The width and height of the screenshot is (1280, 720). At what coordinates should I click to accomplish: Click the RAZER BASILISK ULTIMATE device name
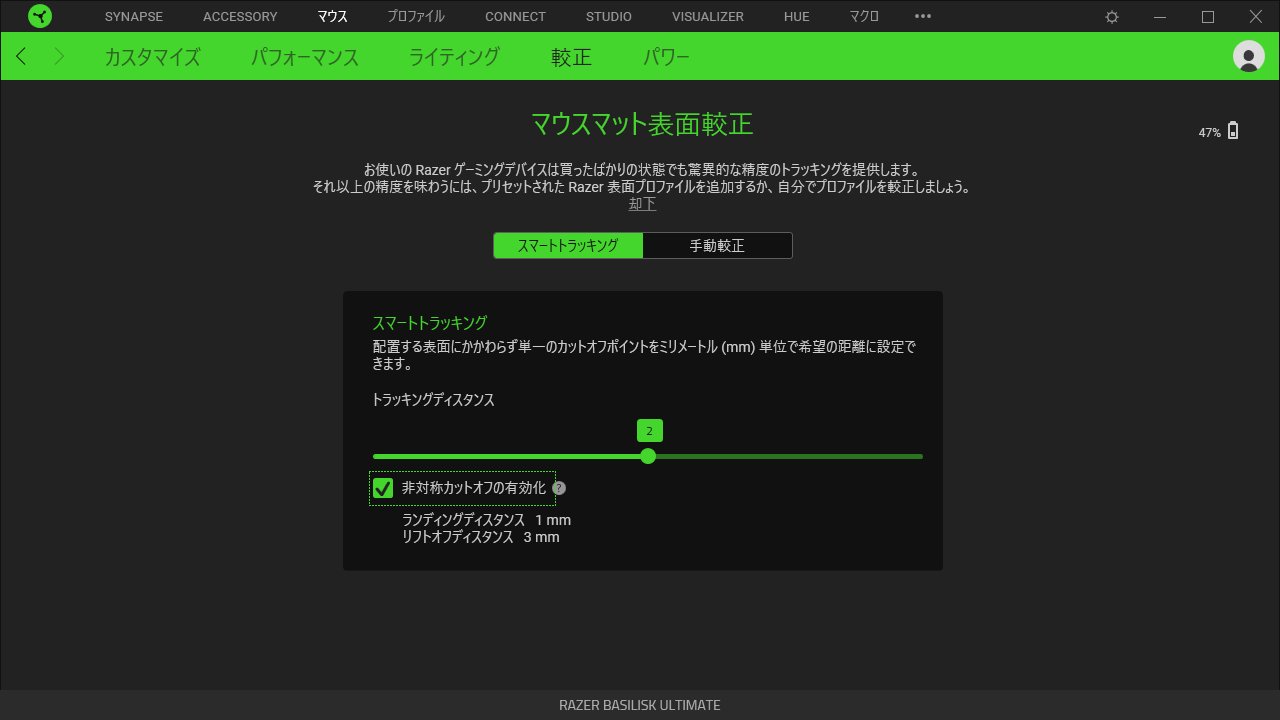pos(640,705)
